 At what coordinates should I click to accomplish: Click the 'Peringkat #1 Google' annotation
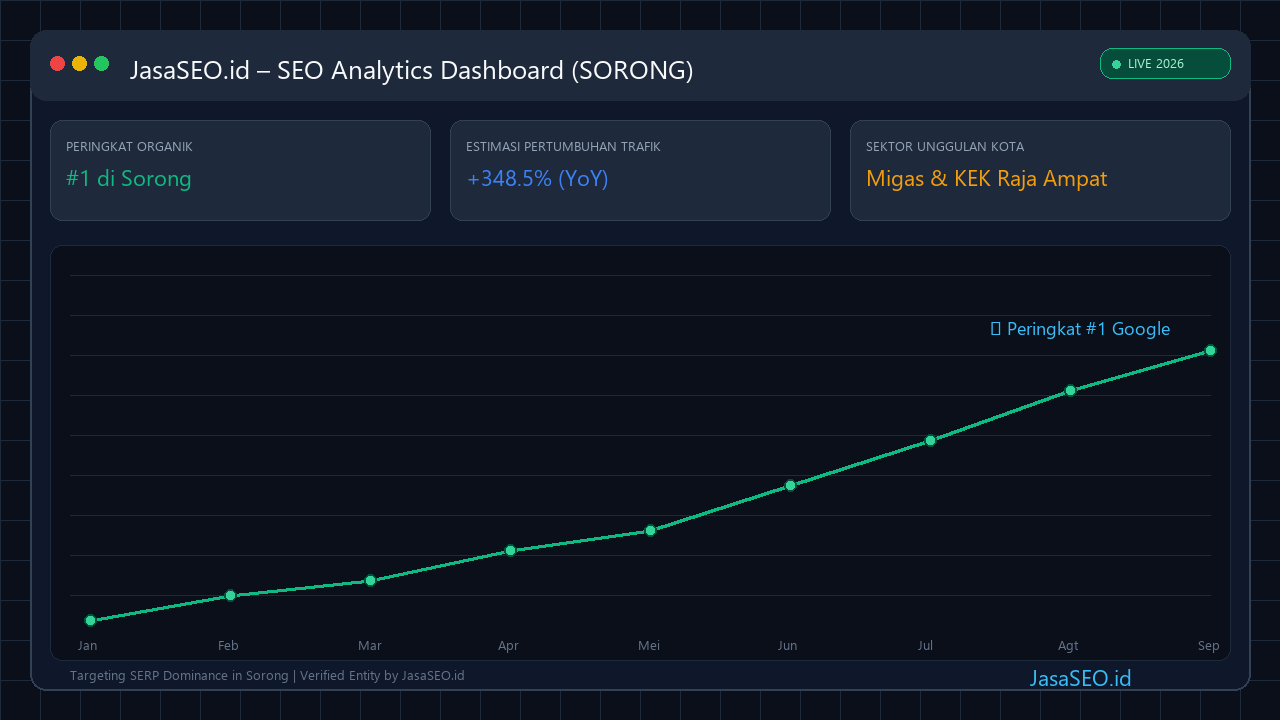pyautogui.click(x=1080, y=329)
